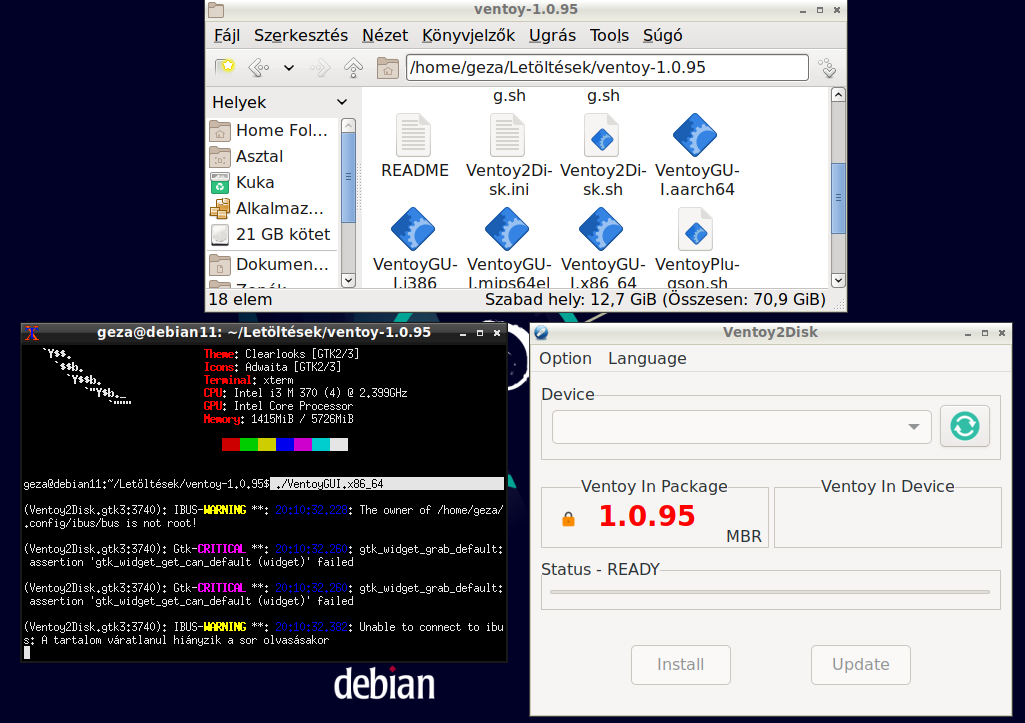Image resolution: width=1025 pixels, height=723 pixels.
Task: Click the sidebar scroll down arrow
Action: [348, 280]
